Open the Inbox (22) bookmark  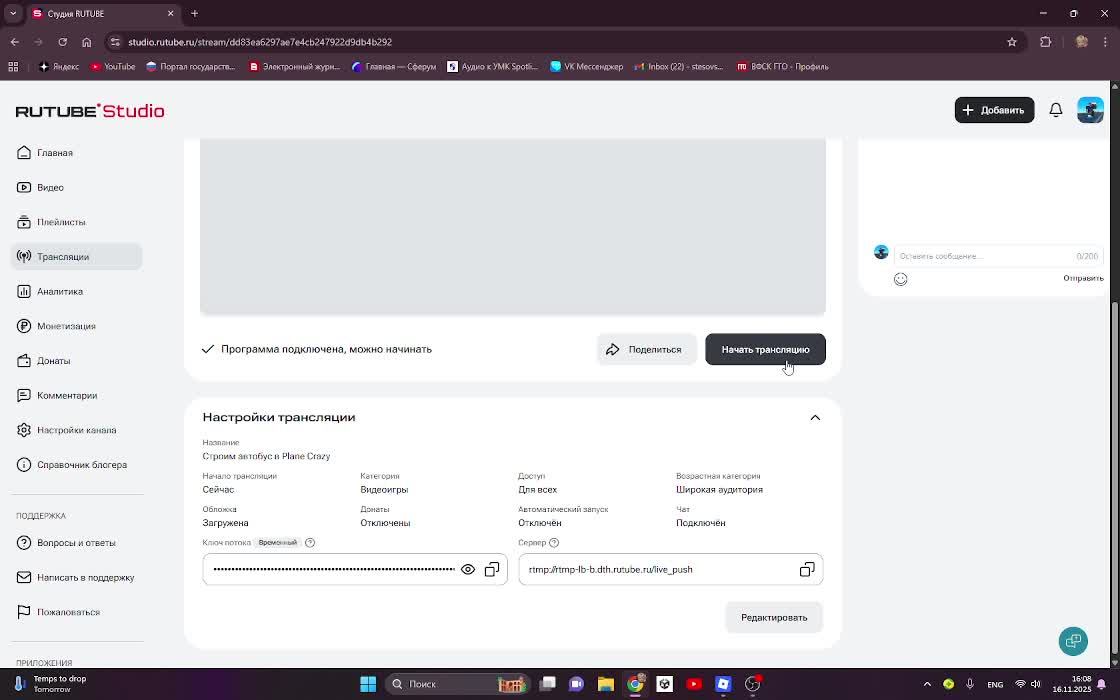pos(679,66)
